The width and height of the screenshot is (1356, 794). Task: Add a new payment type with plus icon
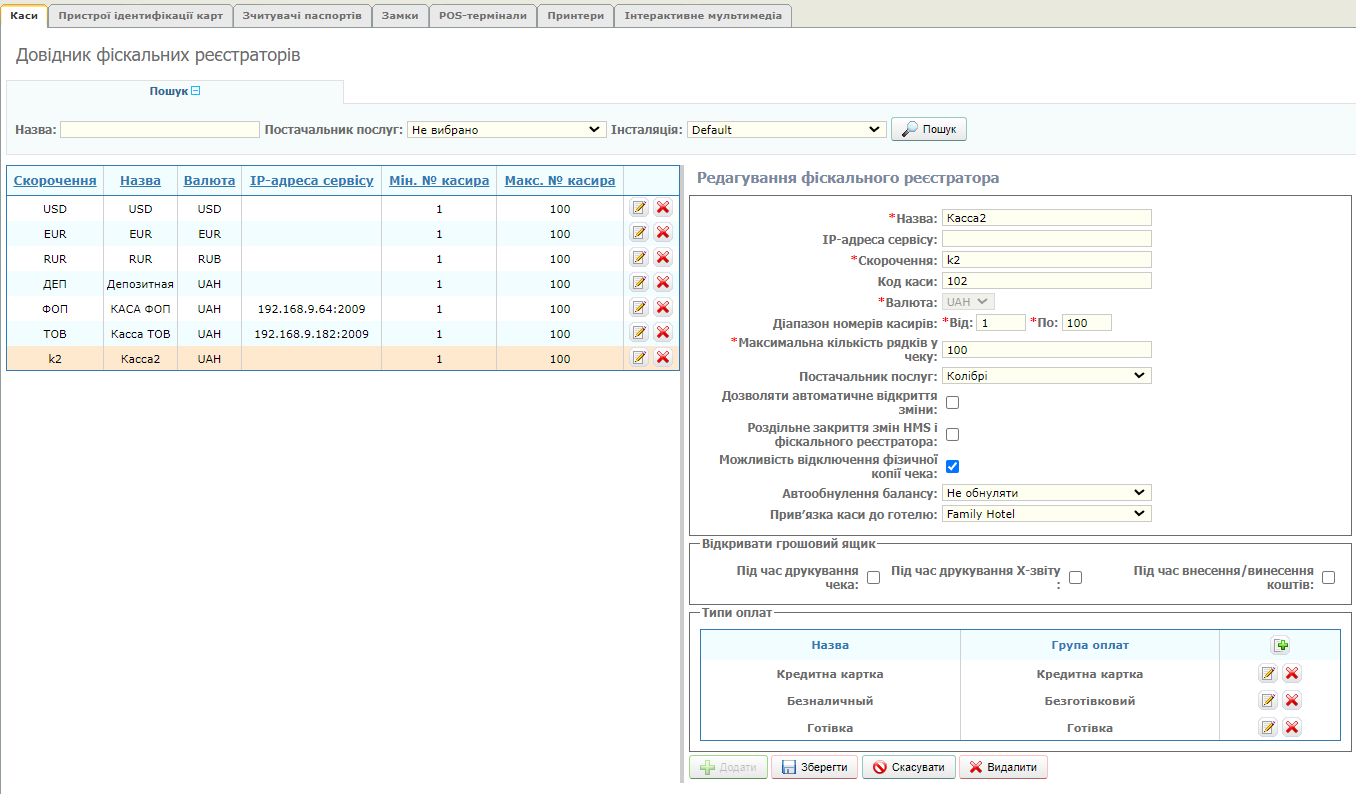point(1280,646)
